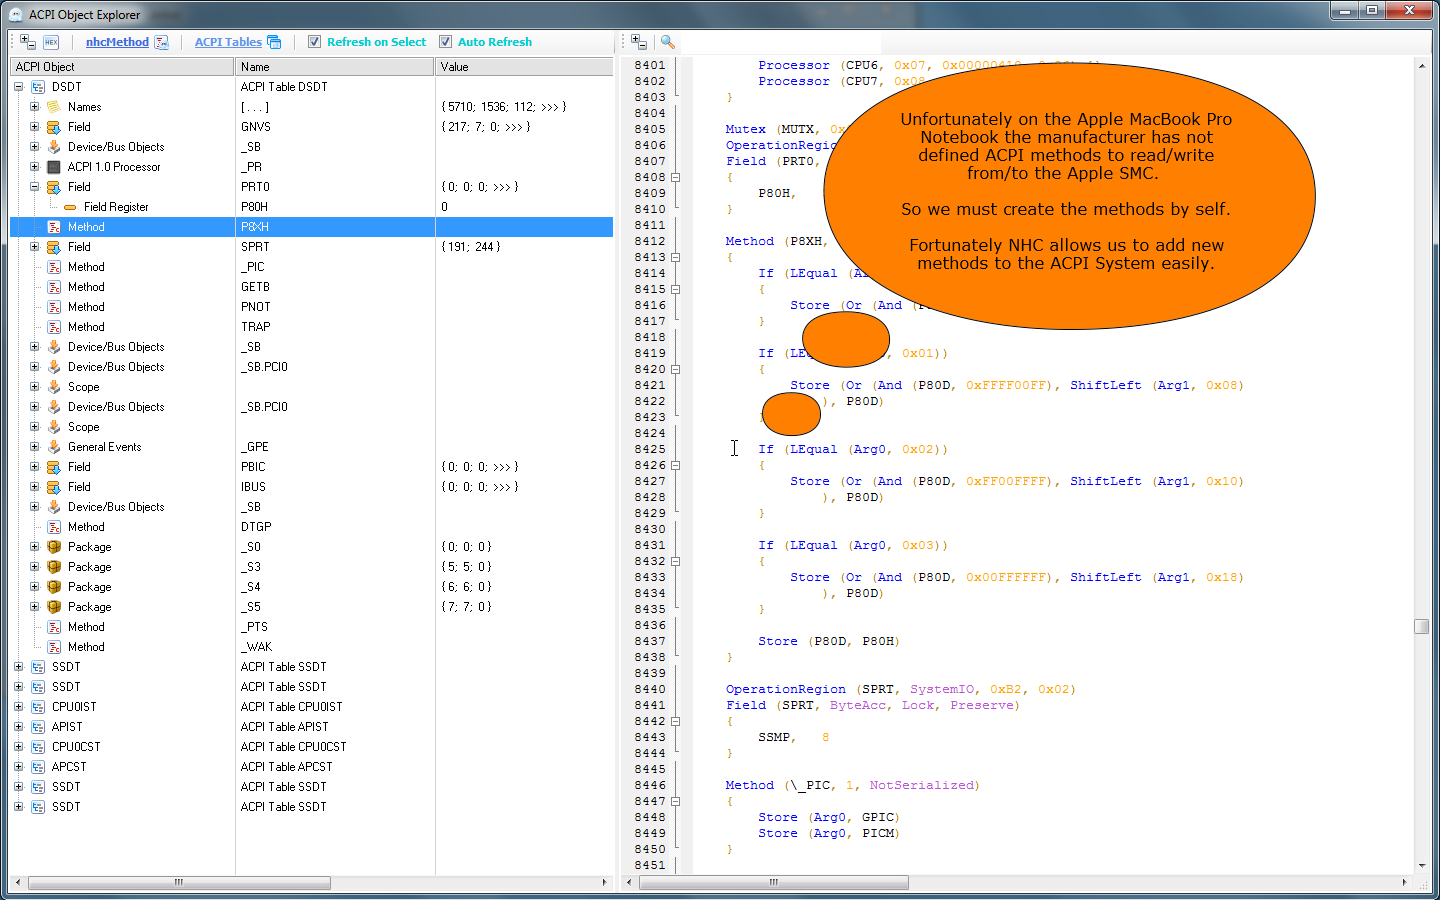Click the magnifier search icon in code pane
Image resolution: width=1440 pixels, height=900 pixels.
[668, 42]
